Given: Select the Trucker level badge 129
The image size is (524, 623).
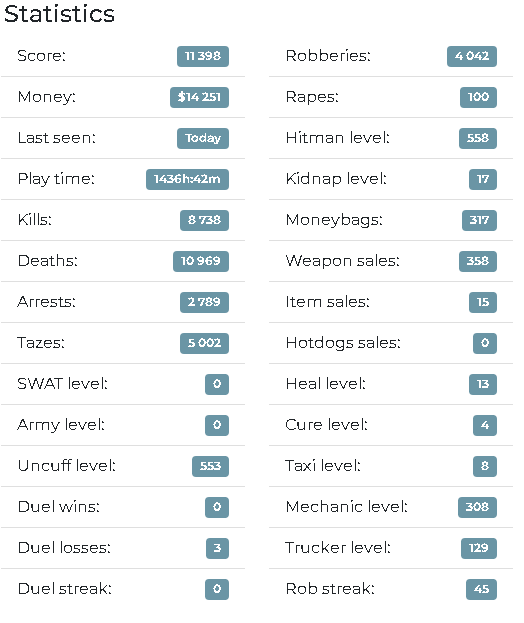Looking at the screenshot, I should [479, 548].
